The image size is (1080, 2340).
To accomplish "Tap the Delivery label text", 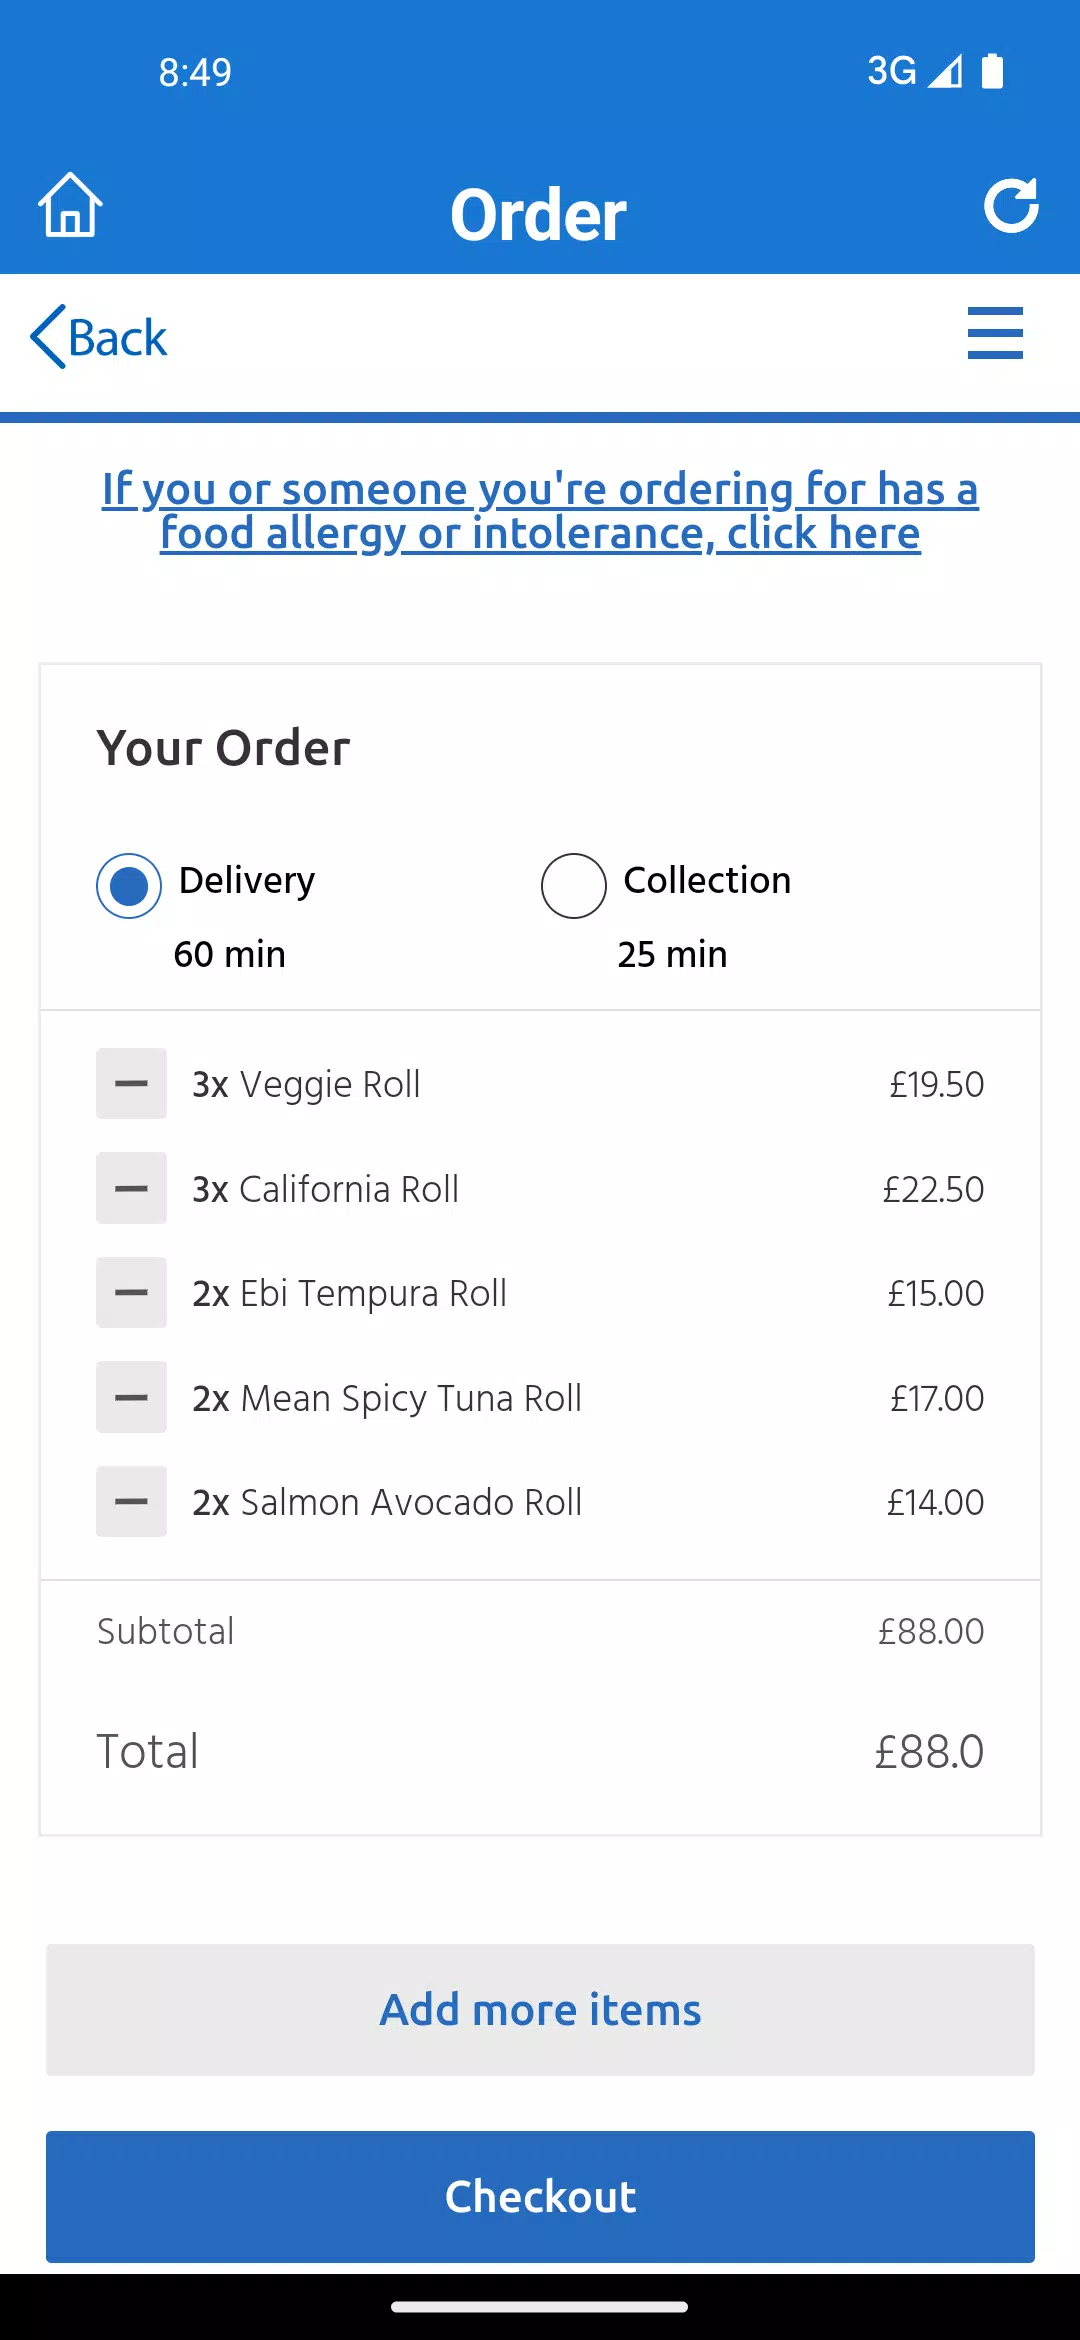I will pos(247,880).
